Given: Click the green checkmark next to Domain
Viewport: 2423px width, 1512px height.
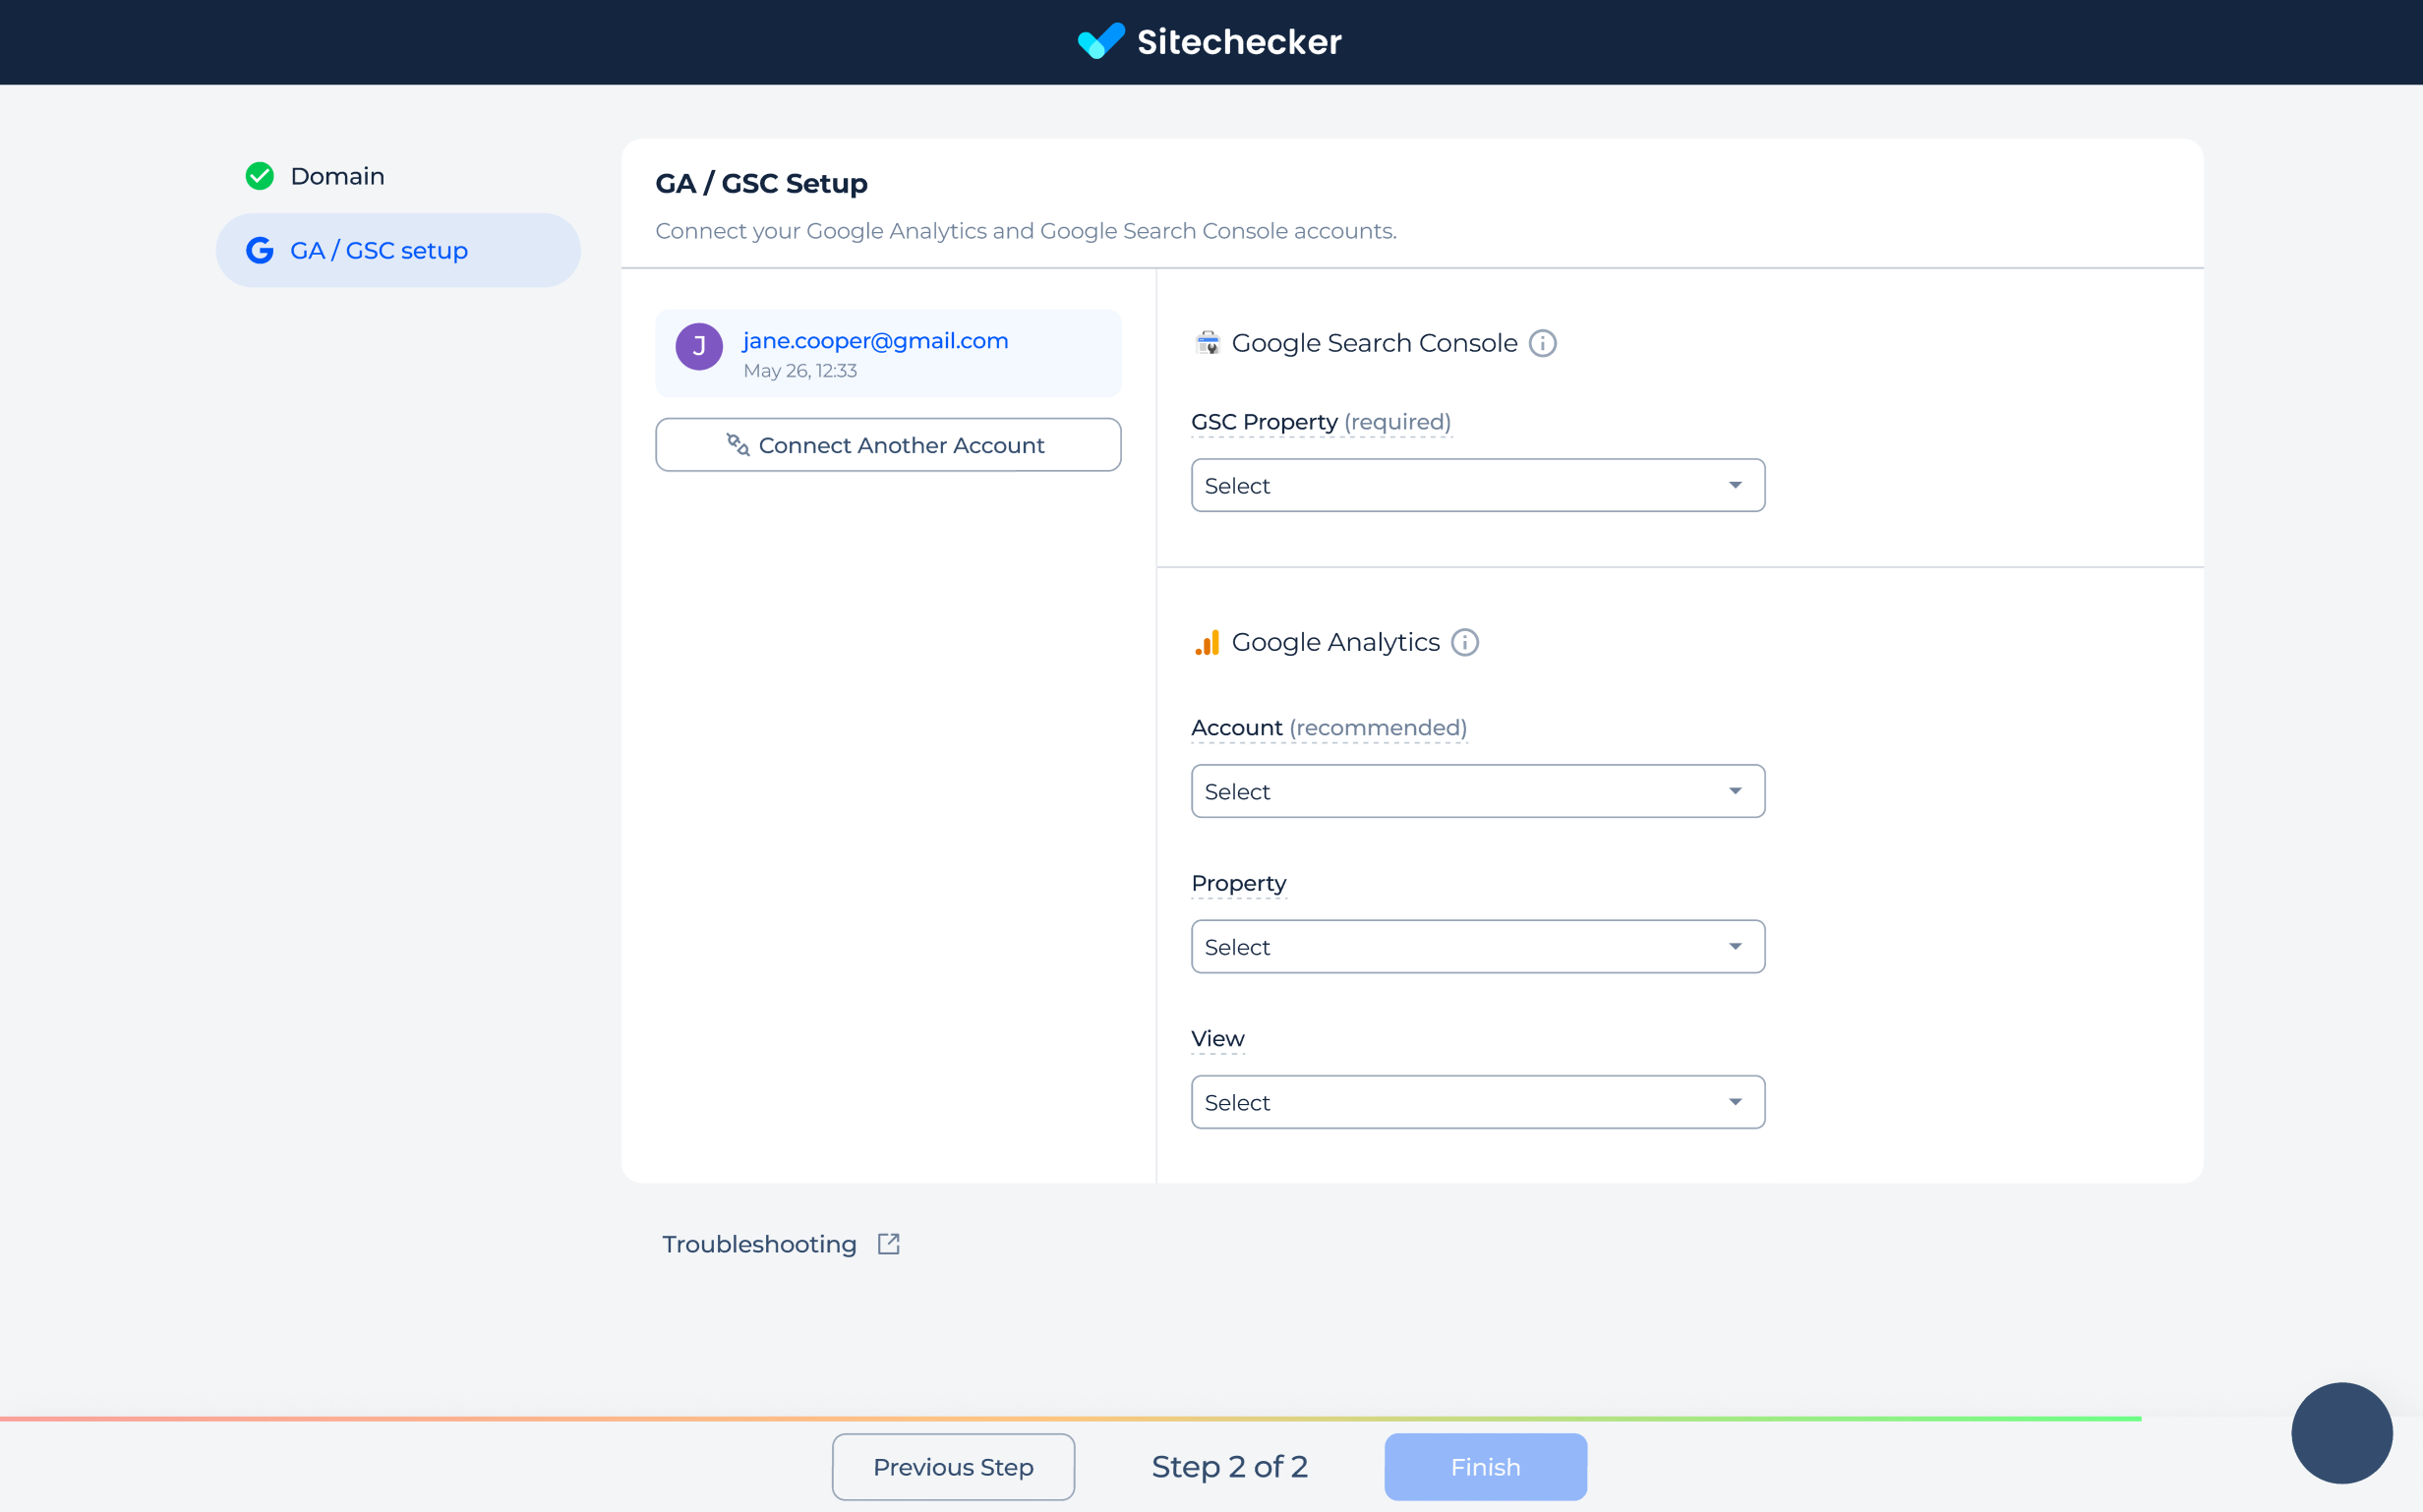Looking at the screenshot, I should coord(260,176).
